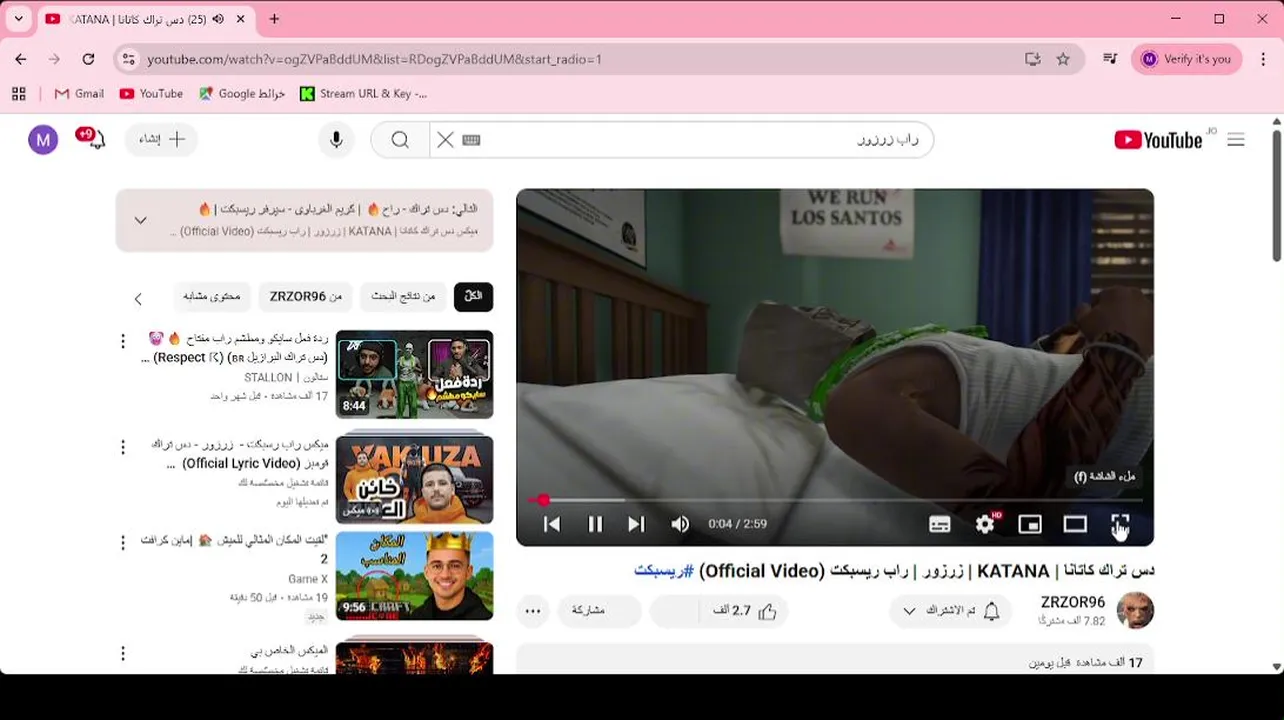
Task: Click 'Verify it's you' profile chip
Action: 1187,59
